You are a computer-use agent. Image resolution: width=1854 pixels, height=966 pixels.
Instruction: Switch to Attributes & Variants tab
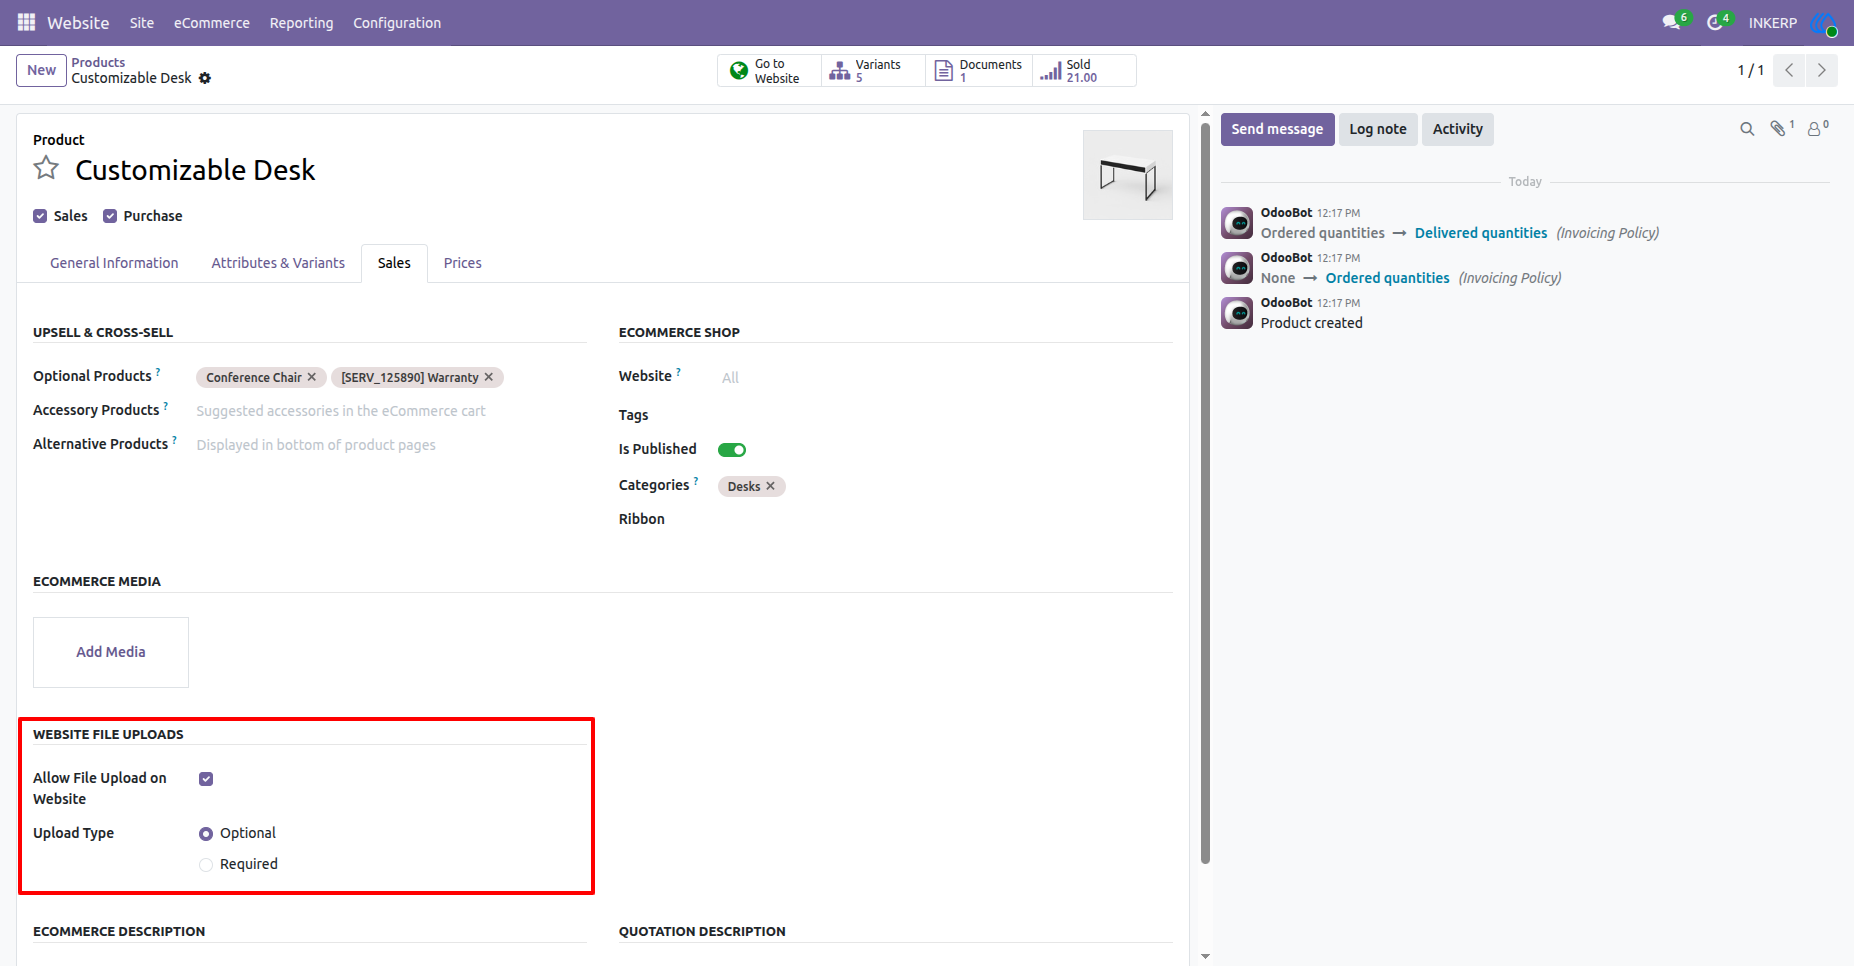click(278, 263)
